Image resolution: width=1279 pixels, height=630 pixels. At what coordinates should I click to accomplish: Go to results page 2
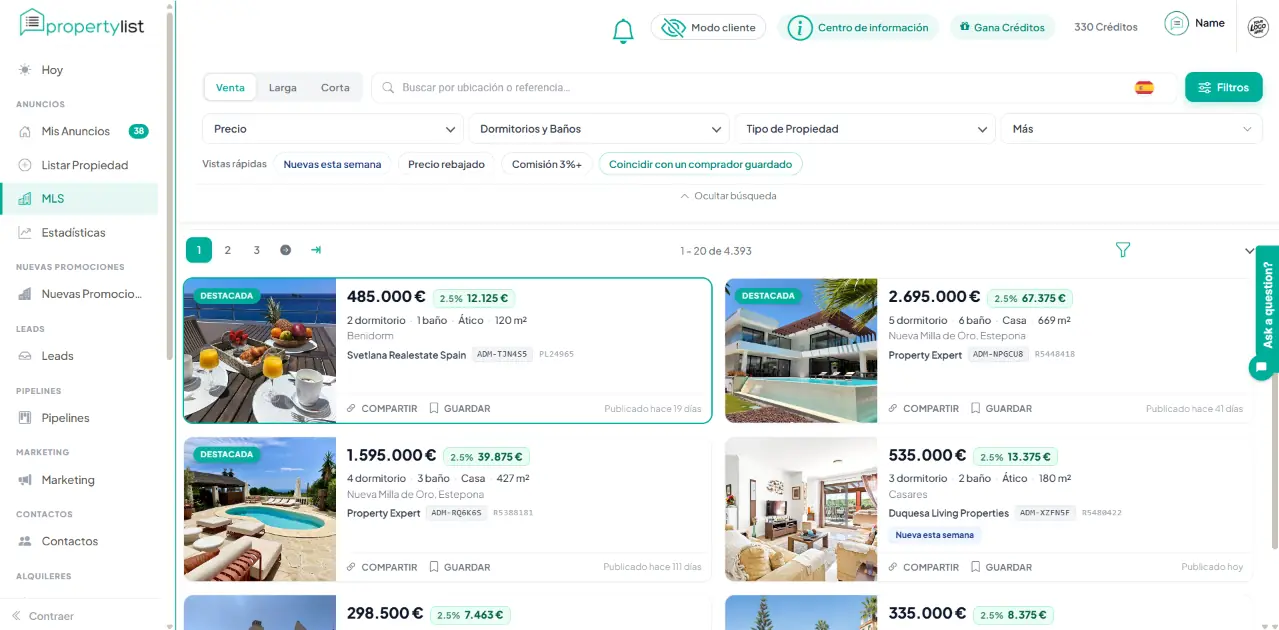click(227, 250)
